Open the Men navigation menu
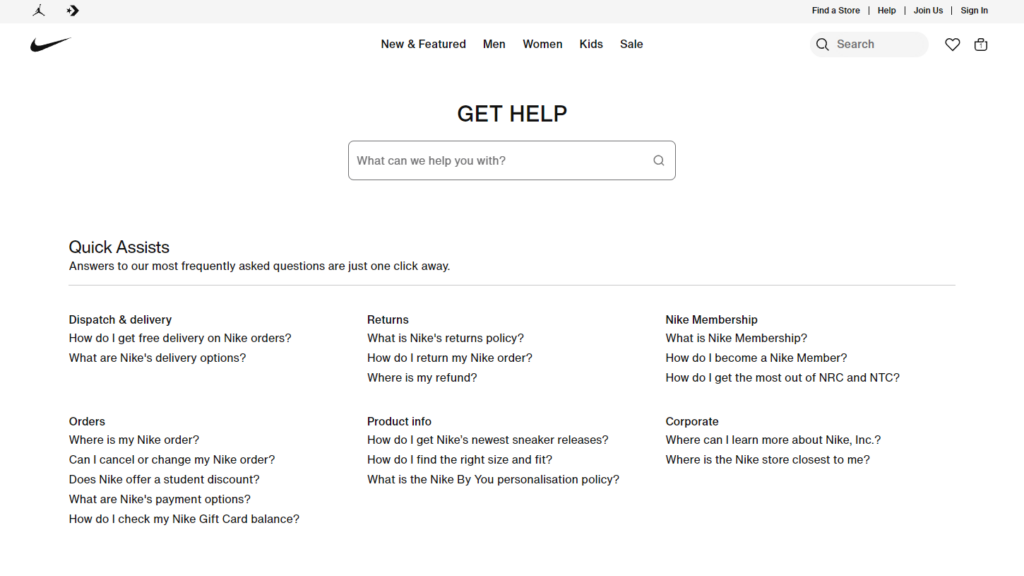This screenshot has height=576, width=1024. (x=494, y=44)
